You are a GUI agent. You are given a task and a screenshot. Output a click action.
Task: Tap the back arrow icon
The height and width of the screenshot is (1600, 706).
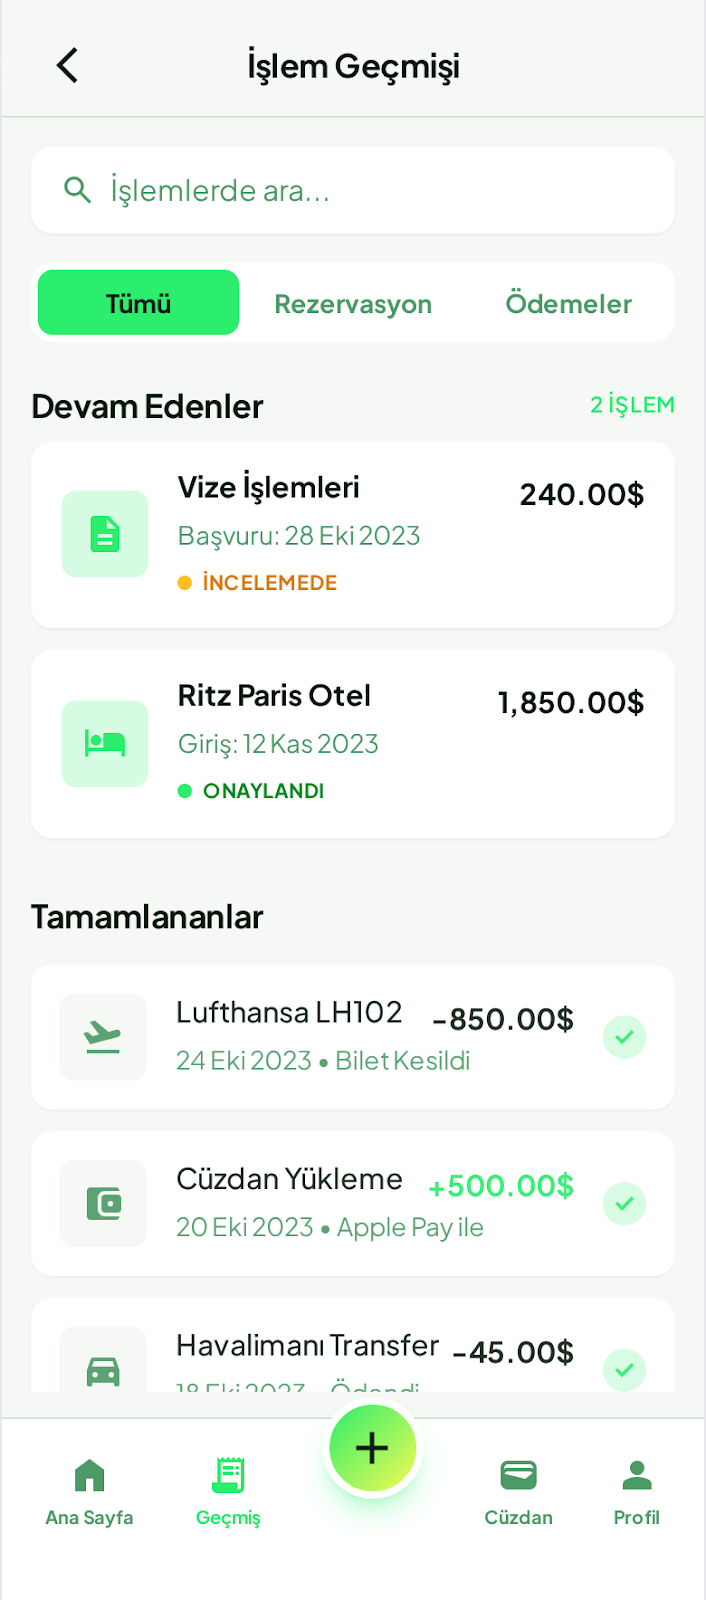pos(67,66)
